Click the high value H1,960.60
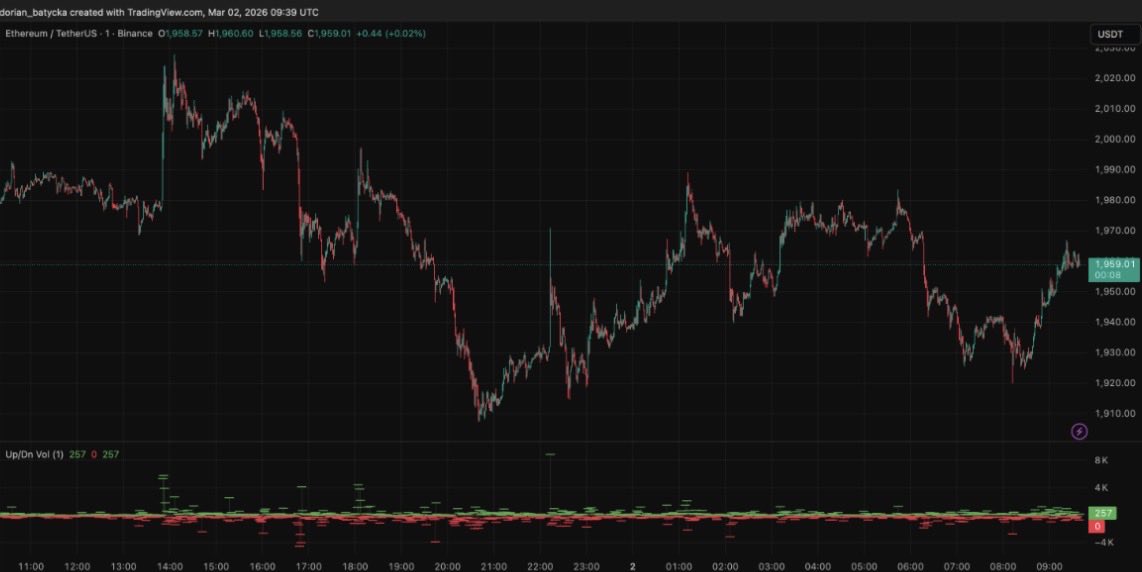 [x=231, y=34]
